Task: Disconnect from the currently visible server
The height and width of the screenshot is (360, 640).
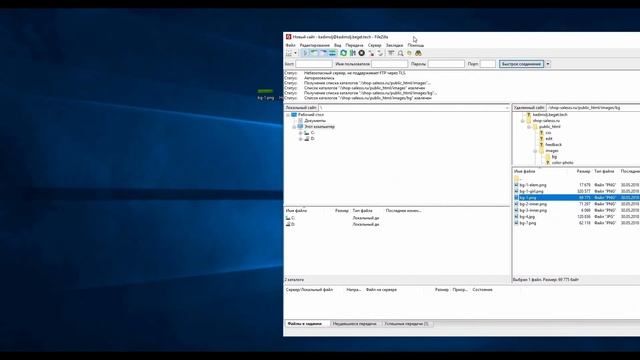Action: coord(371,53)
